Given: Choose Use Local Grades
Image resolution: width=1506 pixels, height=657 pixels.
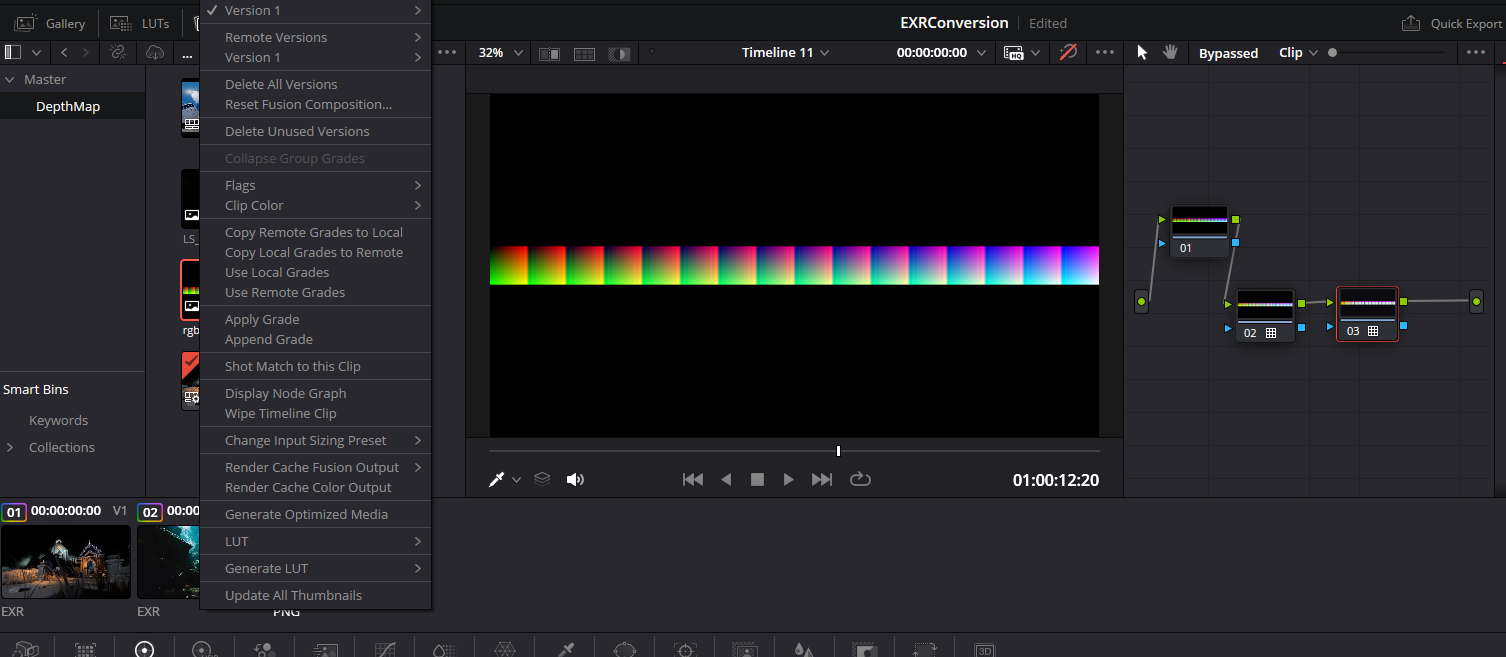Looking at the screenshot, I should click(315, 272).
